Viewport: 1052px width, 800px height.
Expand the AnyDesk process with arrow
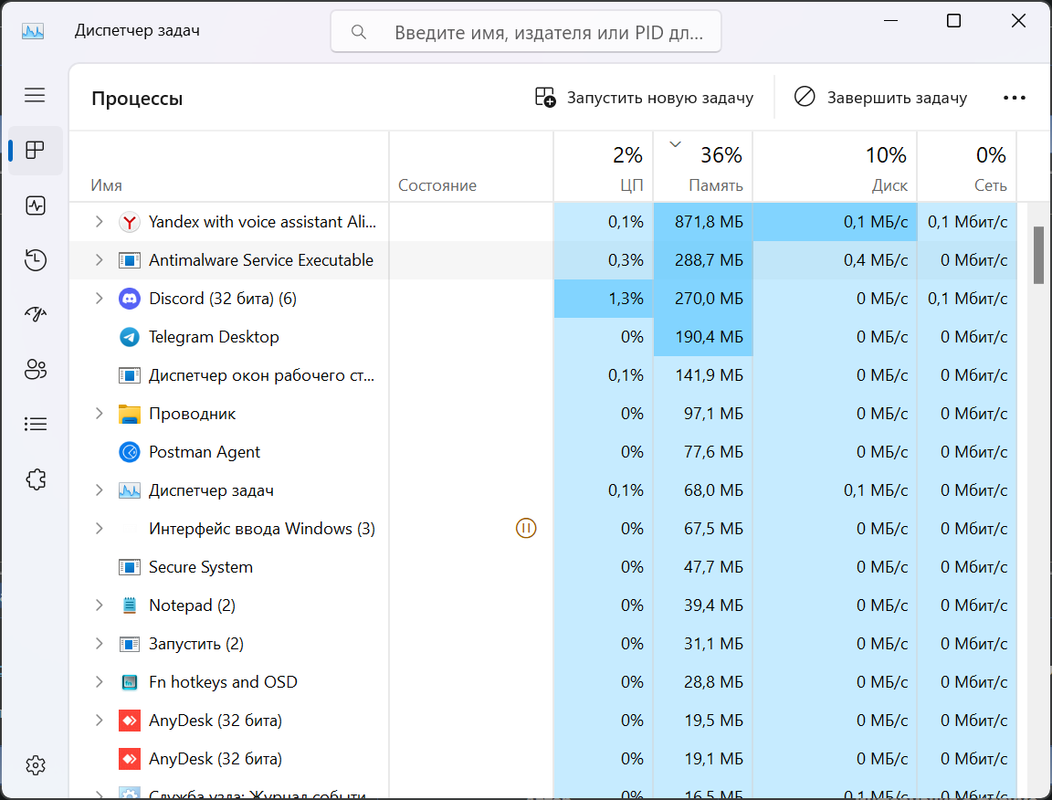click(99, 720)
